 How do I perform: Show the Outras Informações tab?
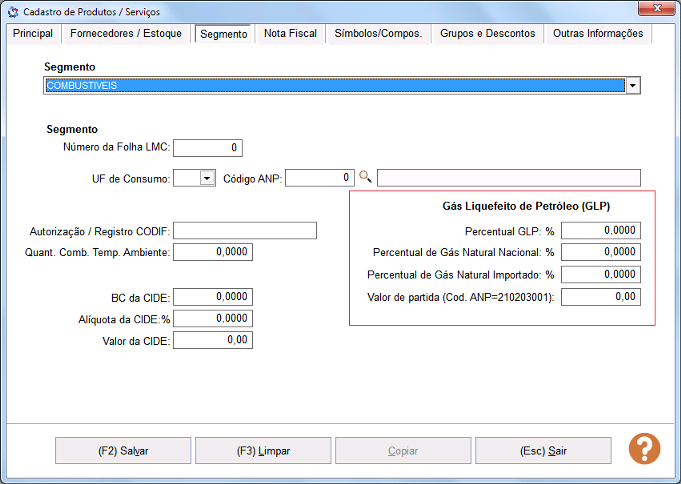(598, 34)
